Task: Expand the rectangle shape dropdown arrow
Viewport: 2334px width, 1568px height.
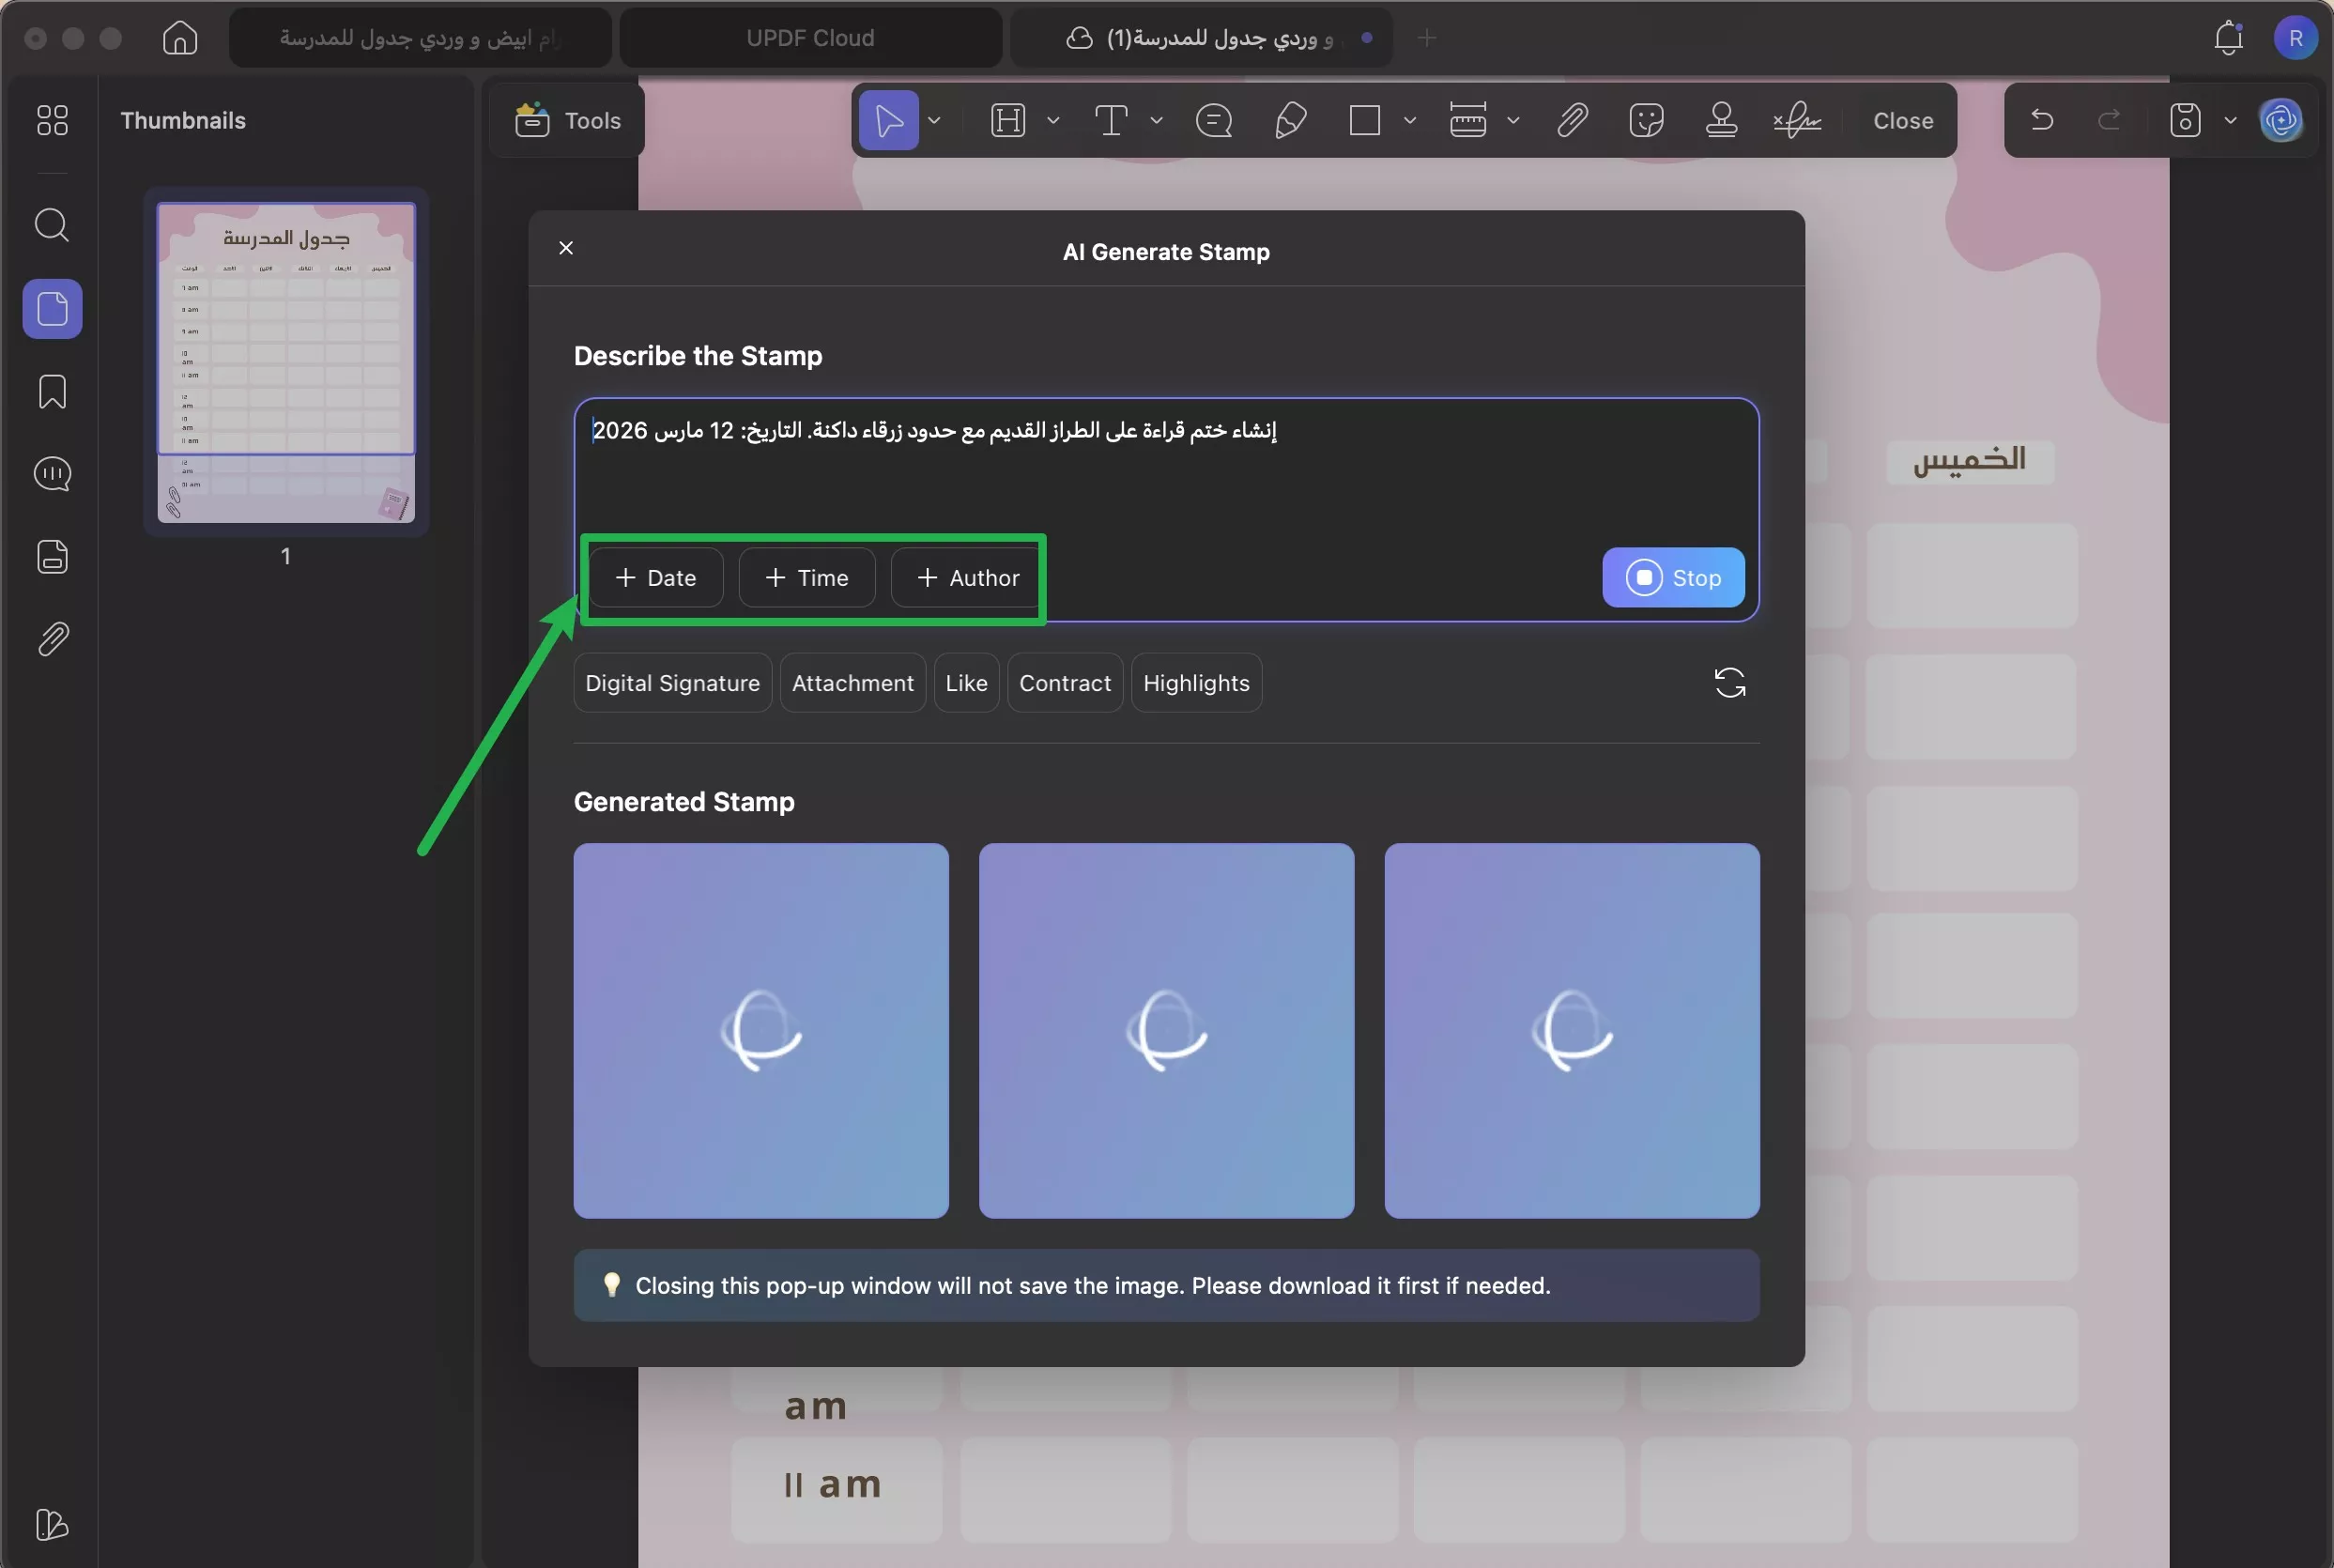Action: click(x=1409, y=120)
